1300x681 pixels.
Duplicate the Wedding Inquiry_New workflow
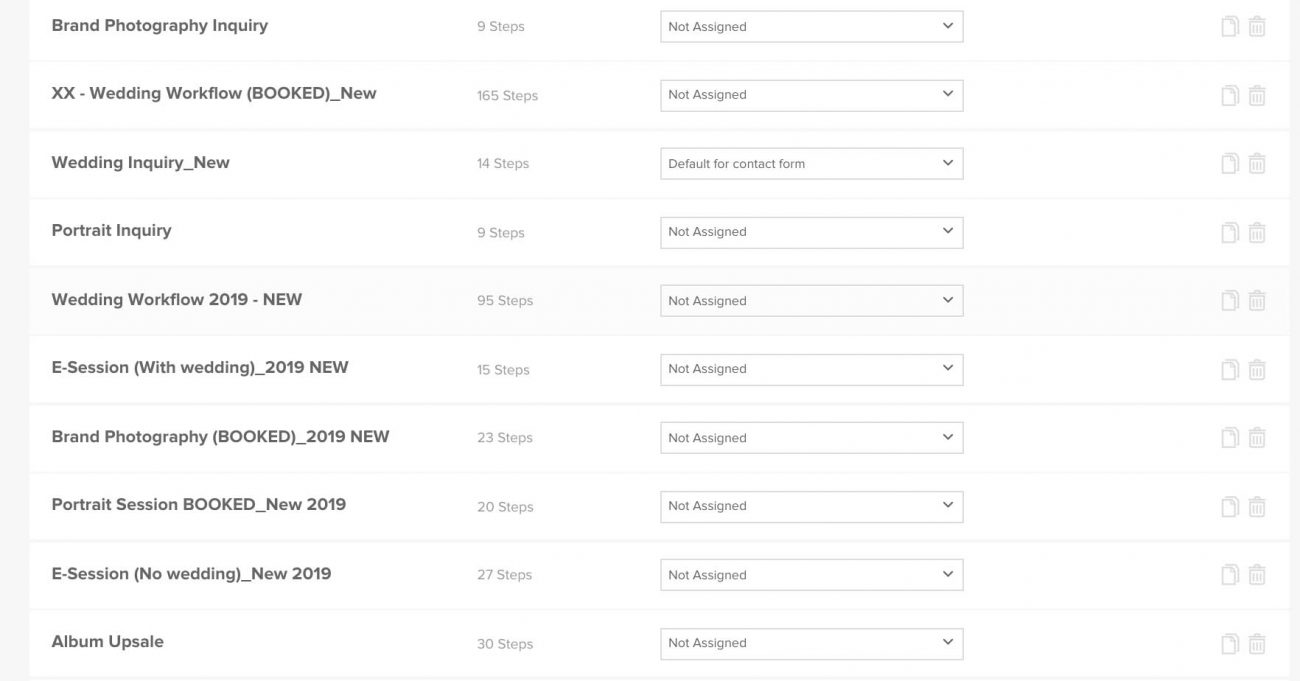(x=1230, y=164)
